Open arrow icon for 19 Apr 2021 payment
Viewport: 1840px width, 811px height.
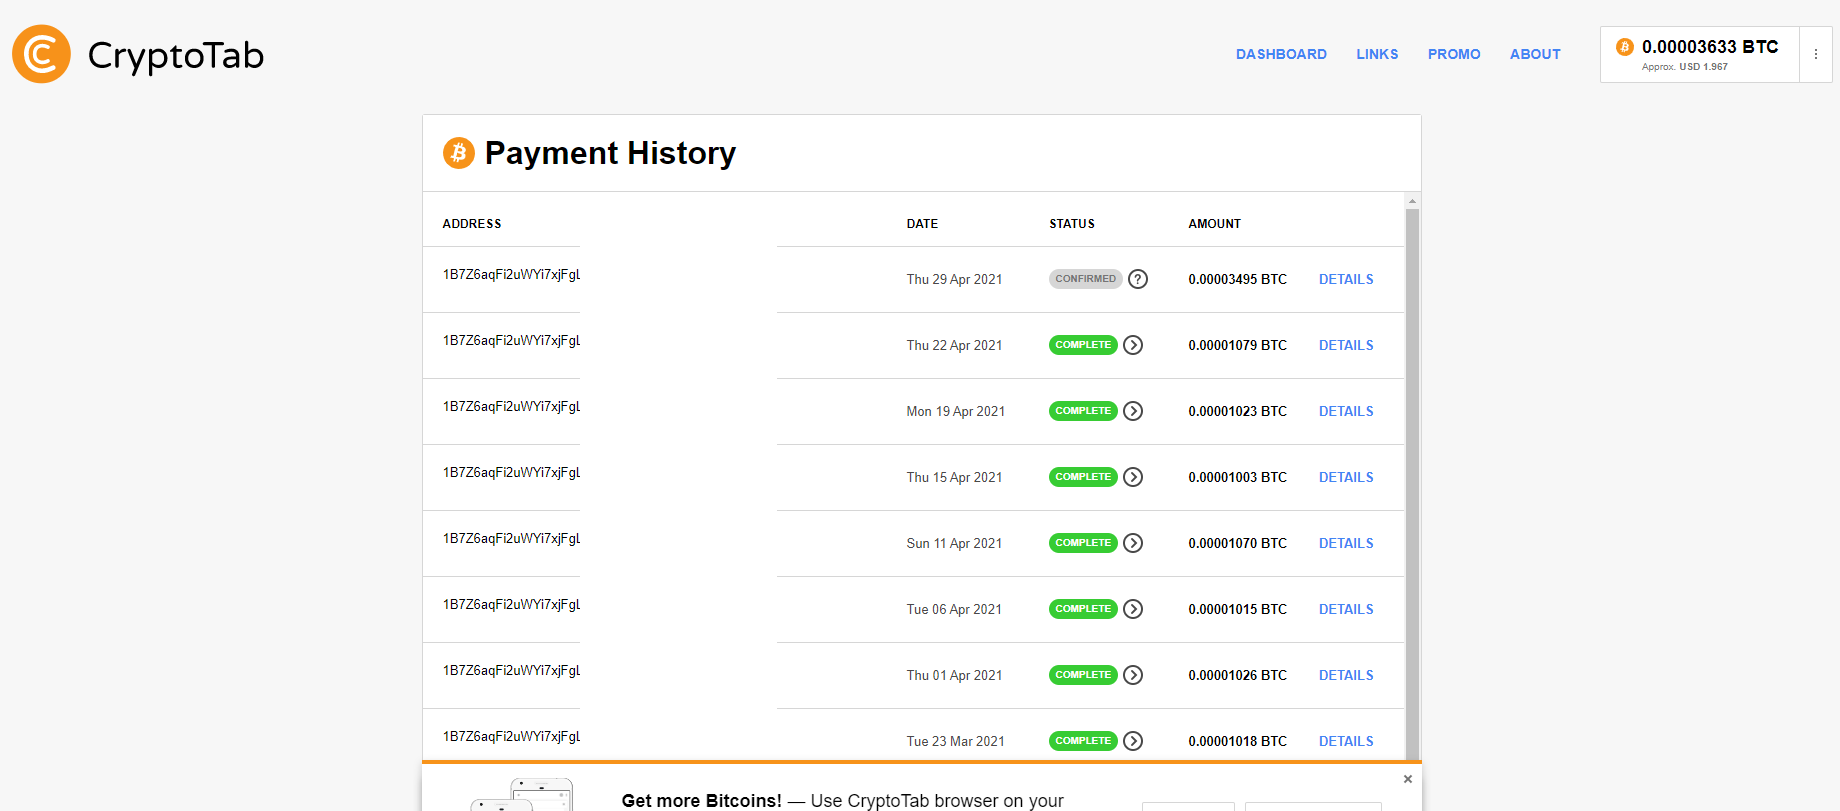(1133, 411)
